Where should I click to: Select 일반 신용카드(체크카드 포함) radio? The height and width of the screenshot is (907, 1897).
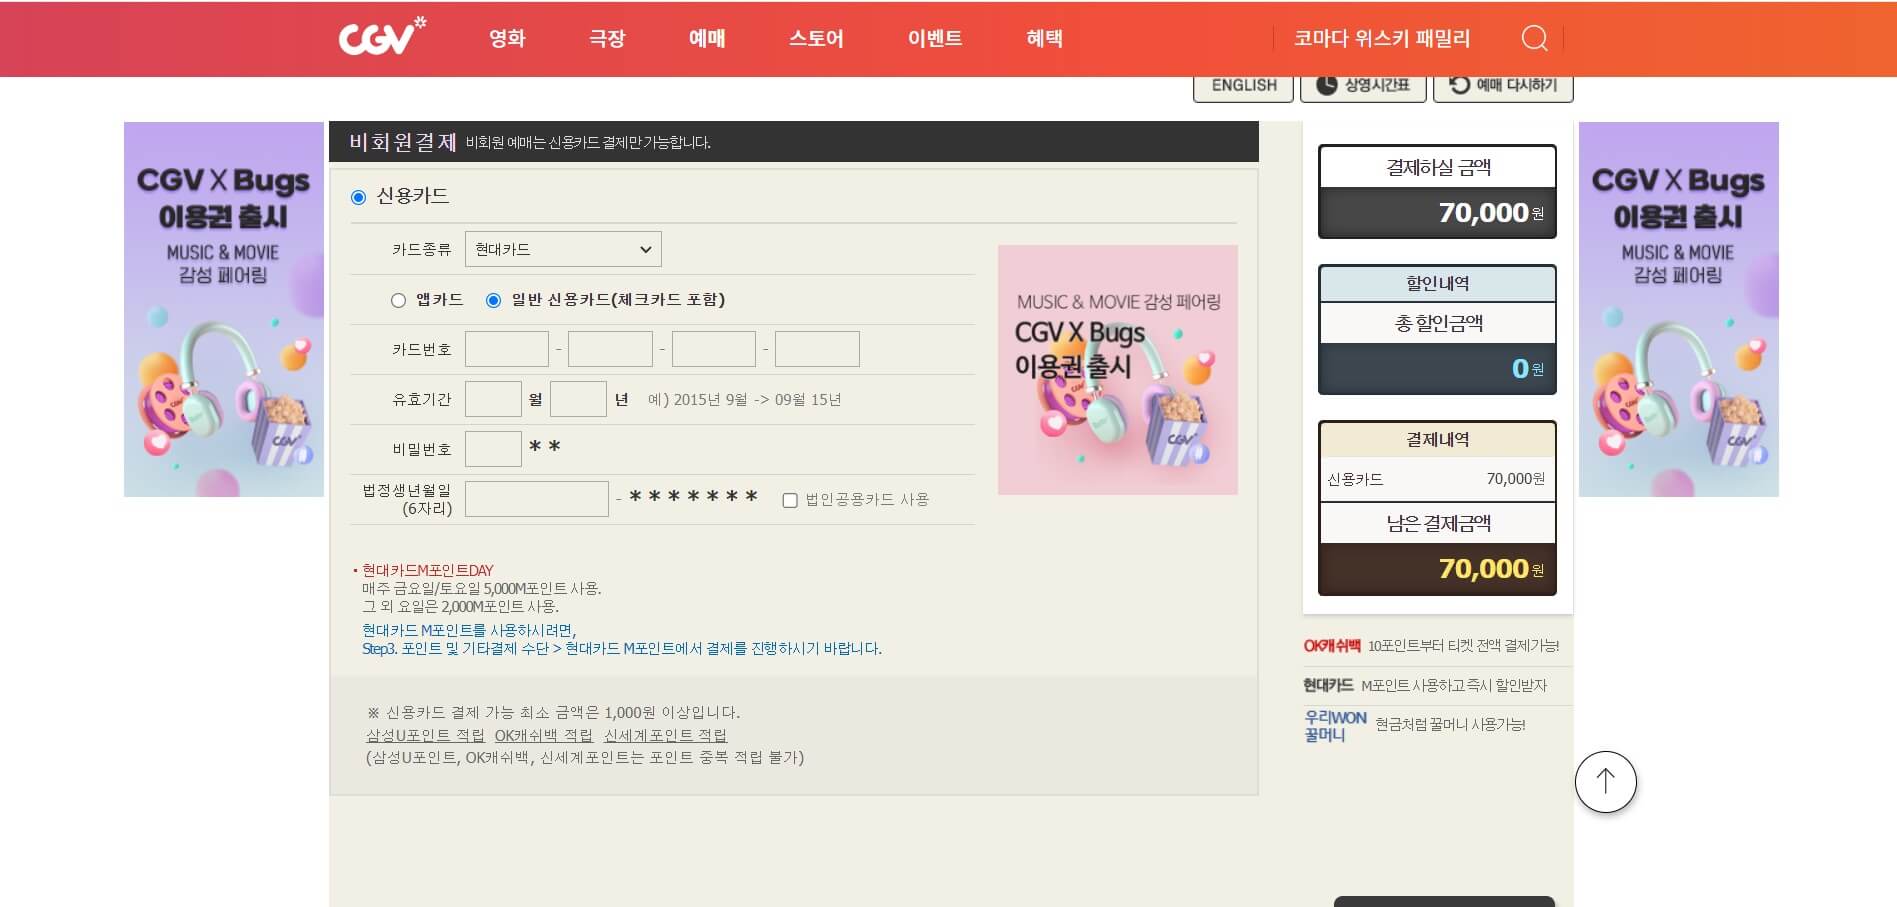[x=493, y=300]
